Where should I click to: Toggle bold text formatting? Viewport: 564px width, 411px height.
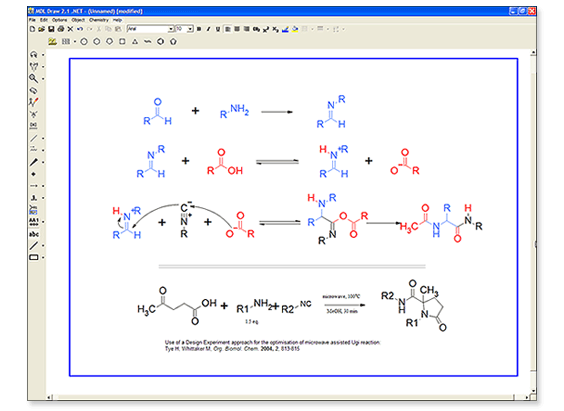click(x=199, y=29)
